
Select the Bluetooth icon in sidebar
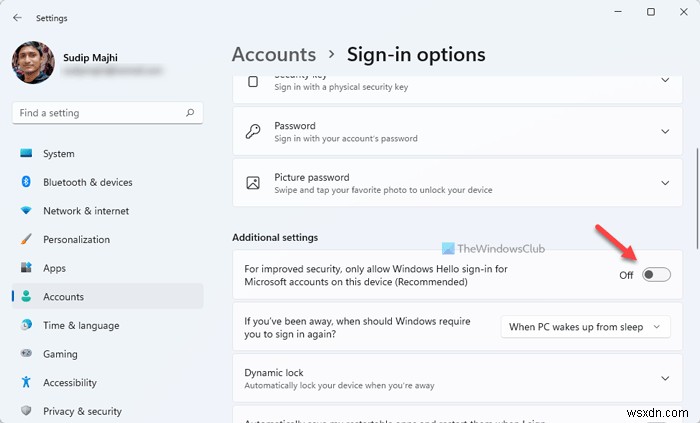pos(26,182)
